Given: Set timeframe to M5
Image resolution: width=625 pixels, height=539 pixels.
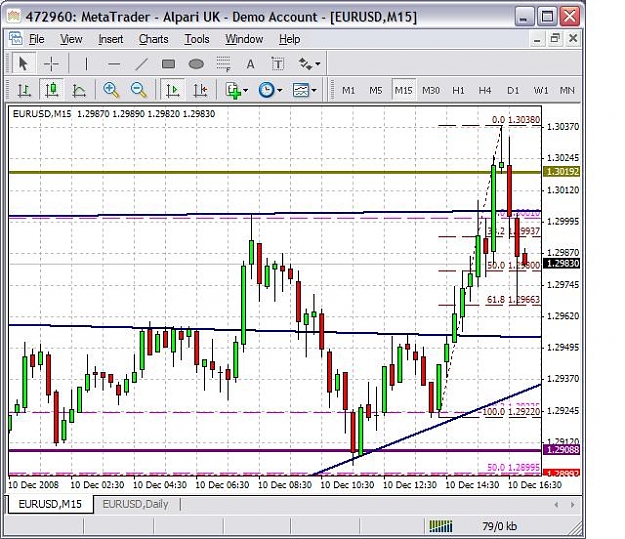Looking at the screenshot, I should click(x=375, y=90).
